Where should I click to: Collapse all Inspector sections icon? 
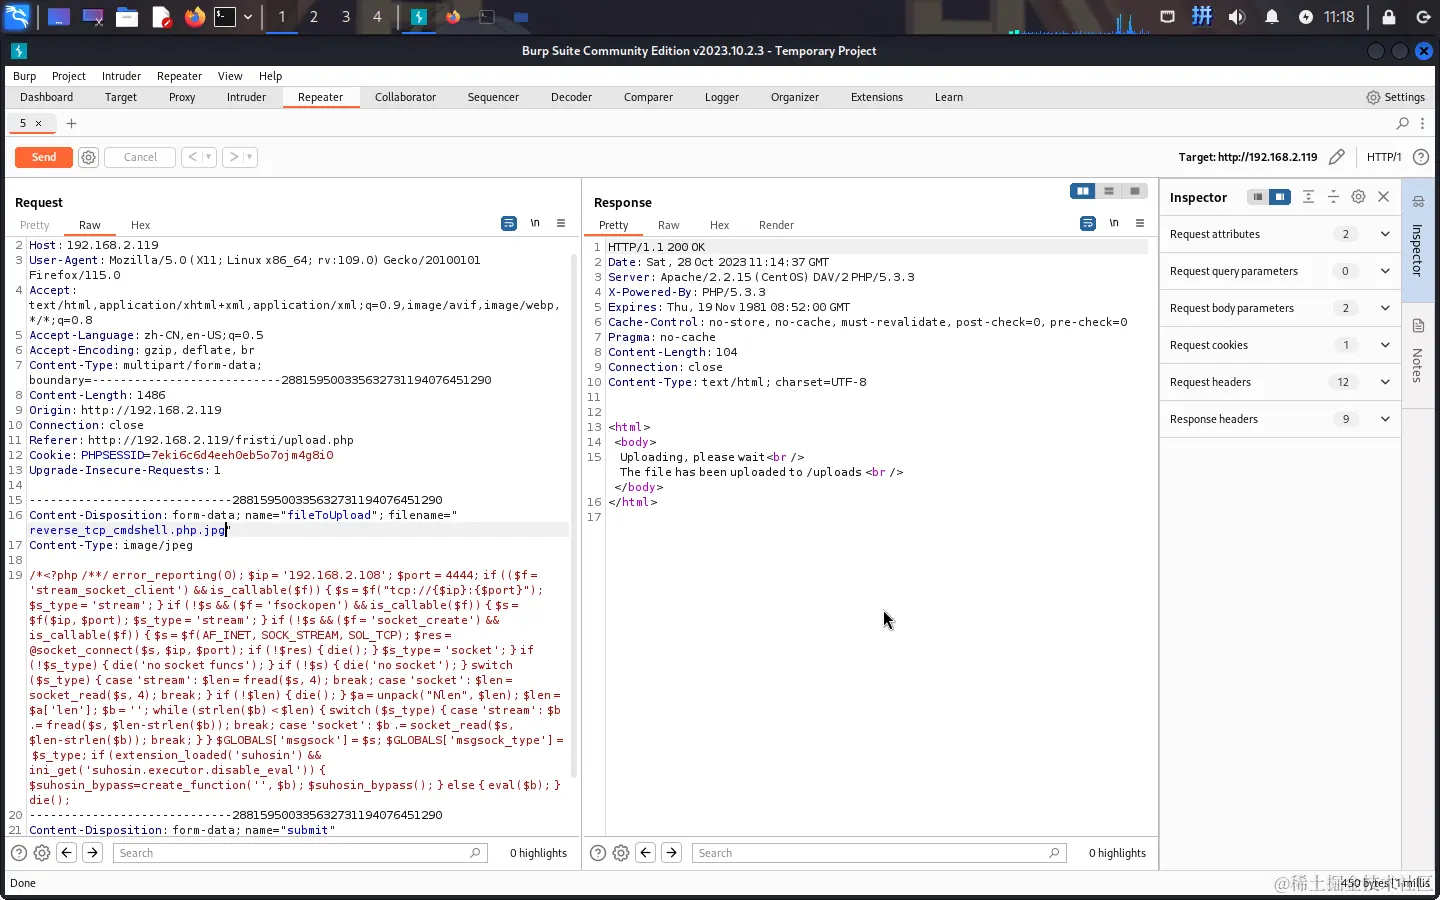[x=1333, y=197]
